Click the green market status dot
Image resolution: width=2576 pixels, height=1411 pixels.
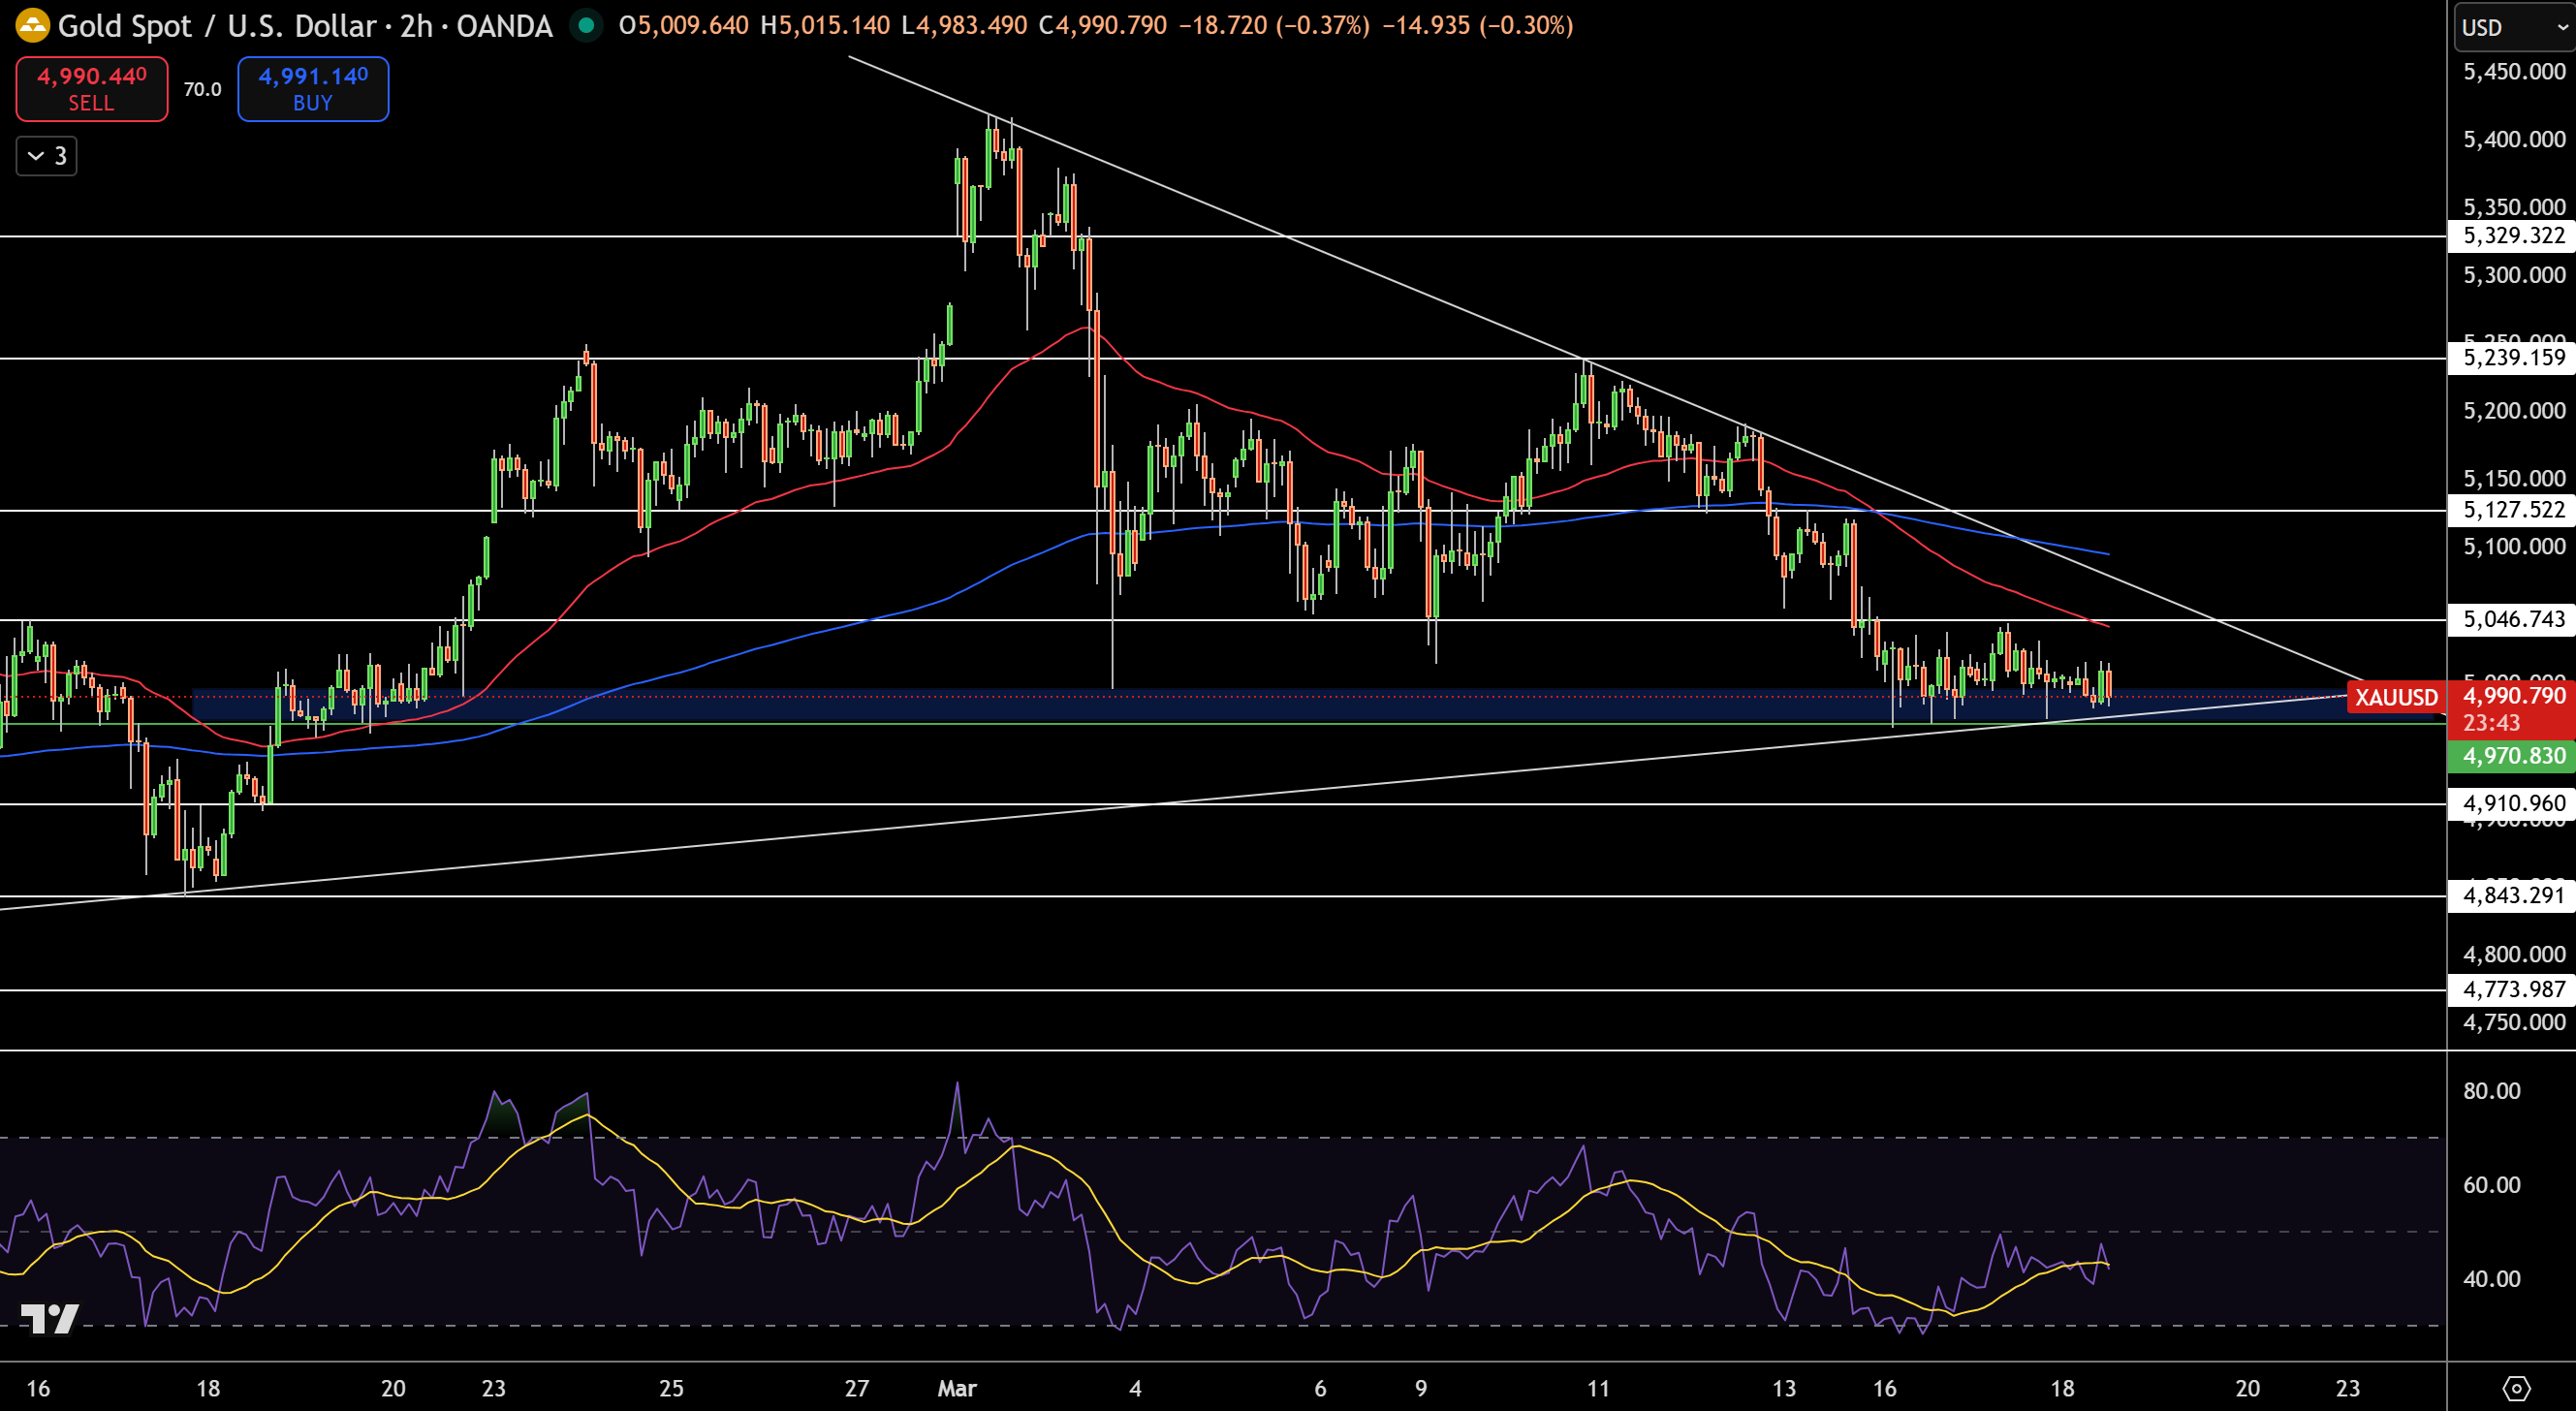coord(586,26)
